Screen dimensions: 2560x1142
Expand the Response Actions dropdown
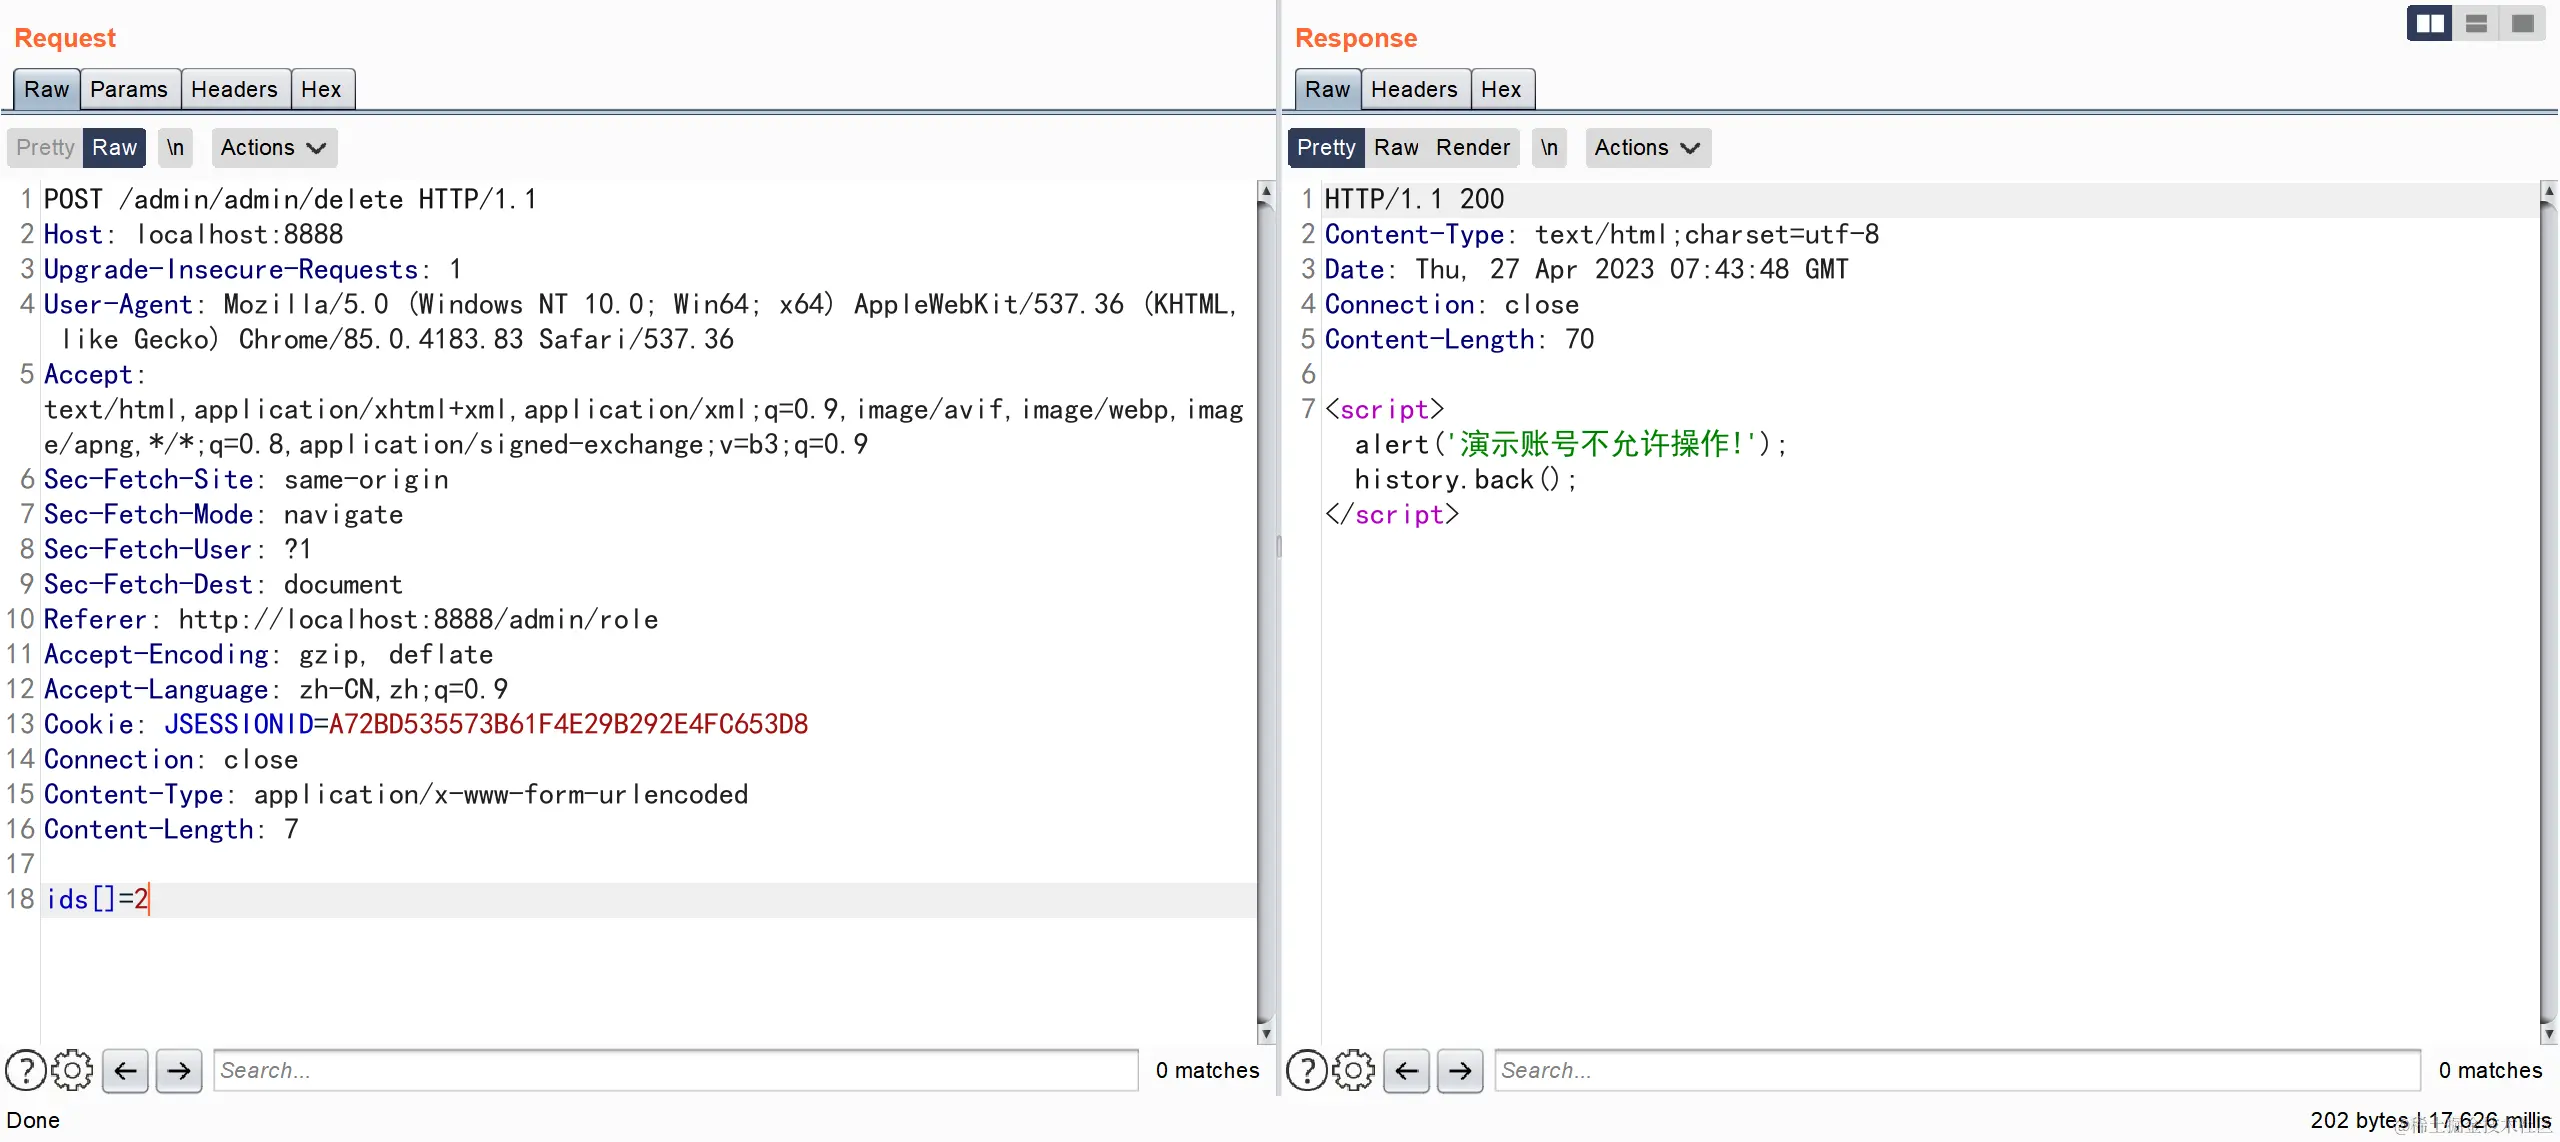point(1647,147)
